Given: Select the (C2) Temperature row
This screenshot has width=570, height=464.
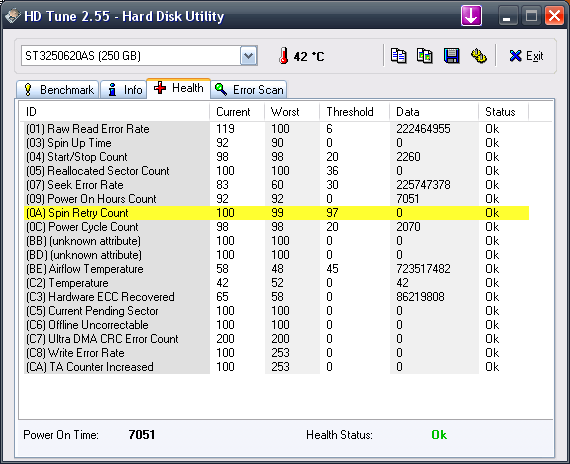Looking at the screenshot, I should (276, 283).
